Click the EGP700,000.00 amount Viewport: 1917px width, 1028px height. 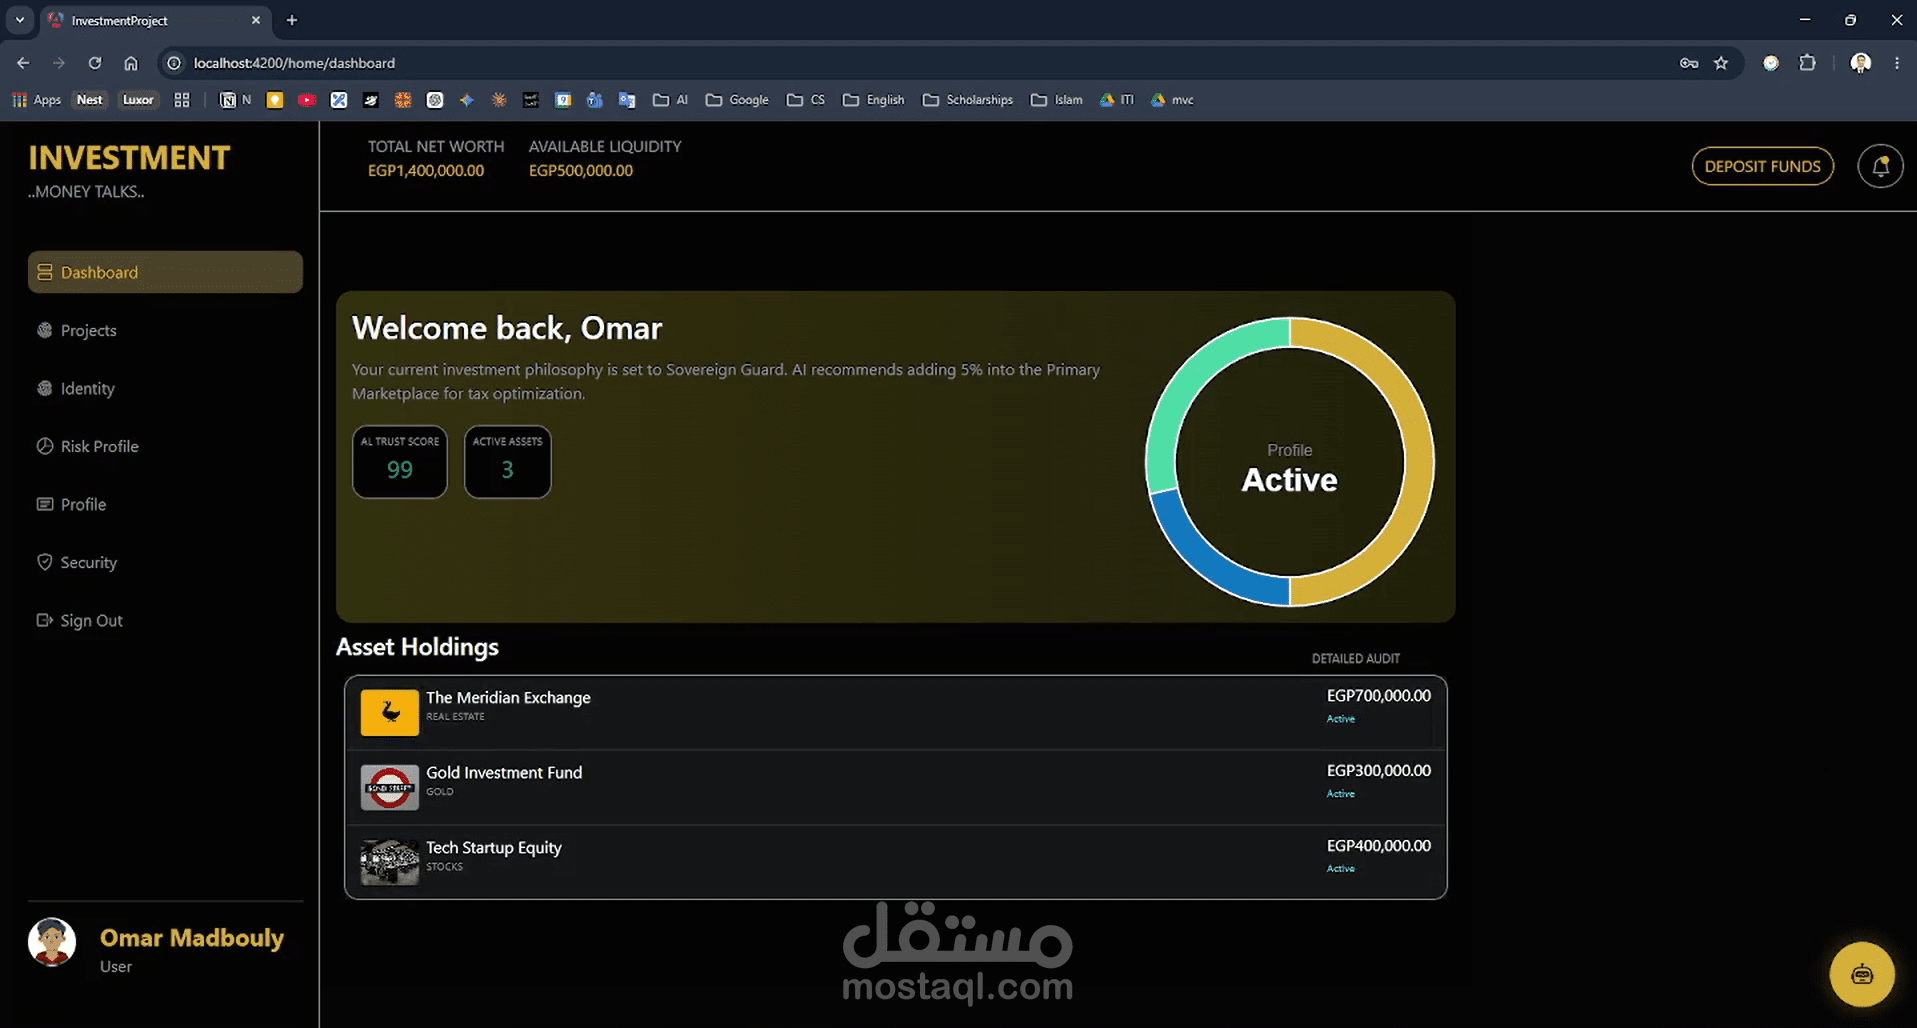pyautogui.click(x=1378, y=695)
